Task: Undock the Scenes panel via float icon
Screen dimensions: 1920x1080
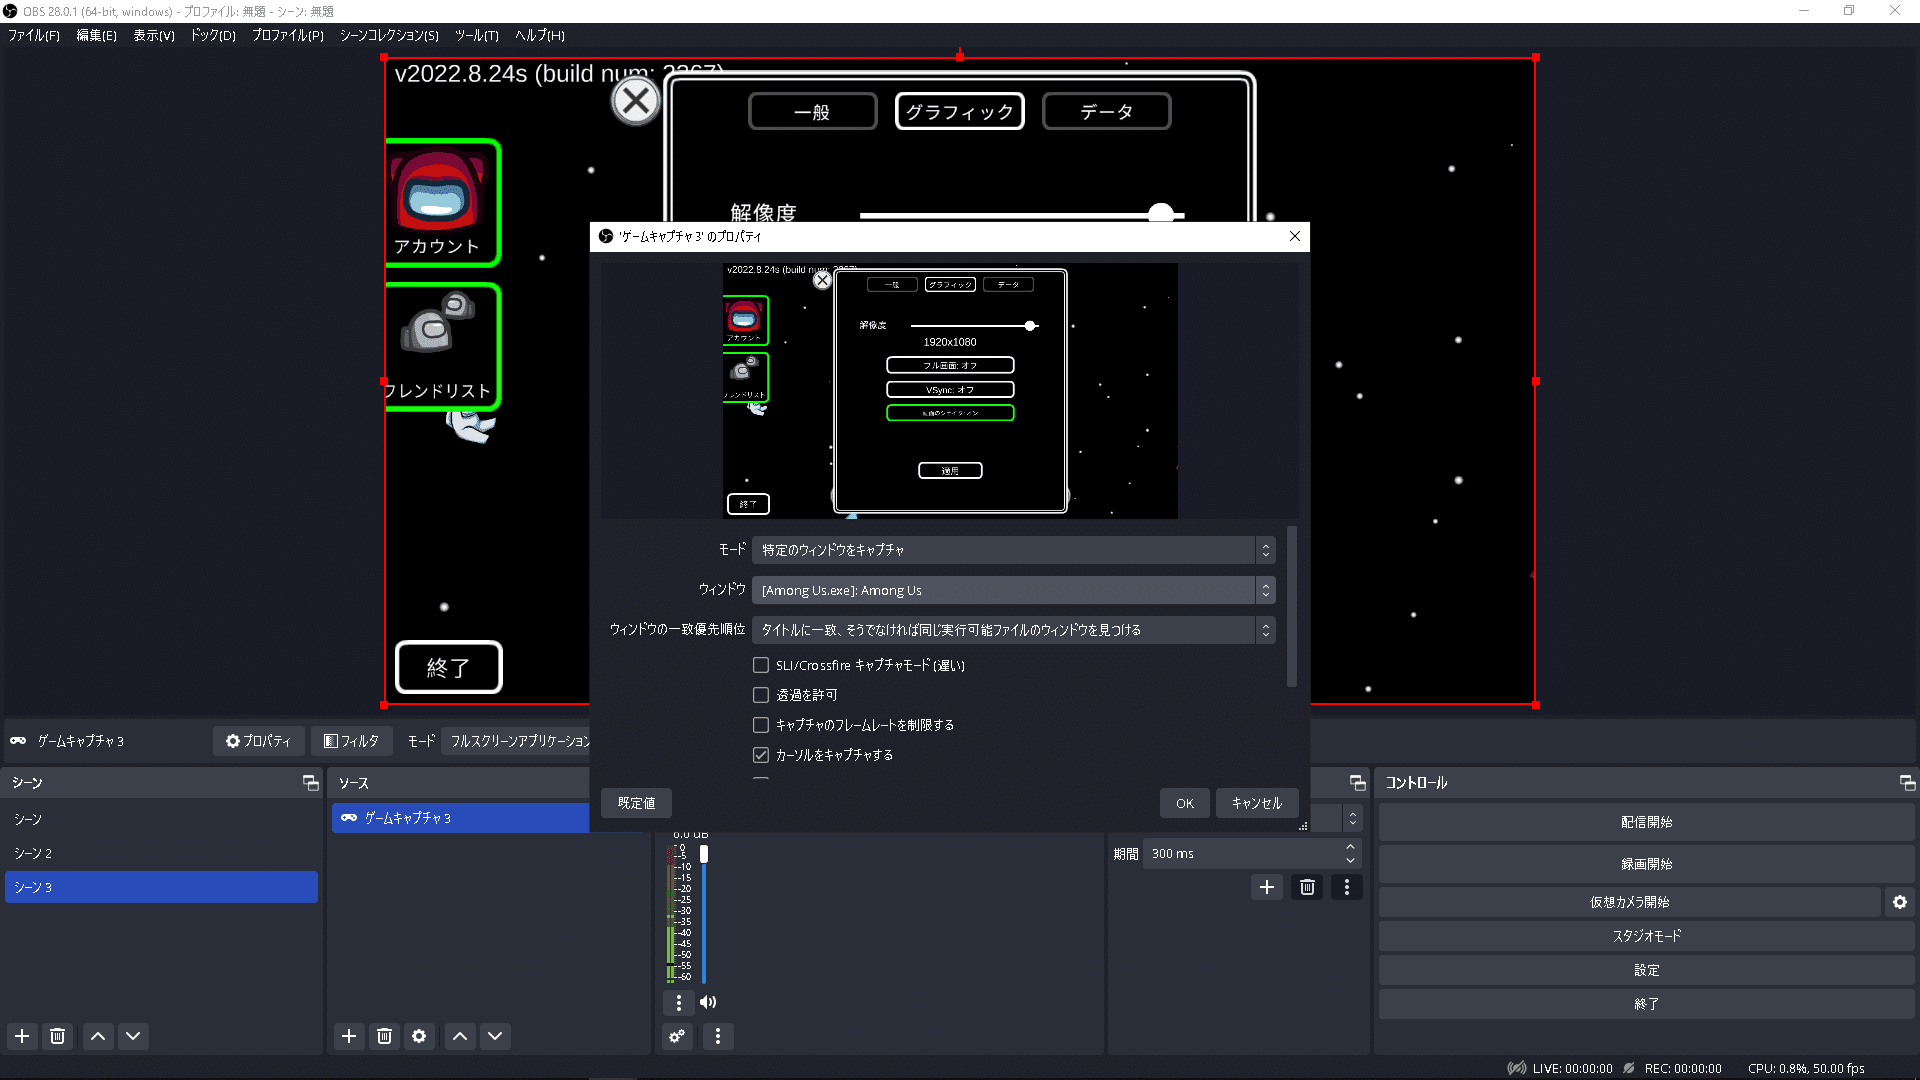Action: point(310,783)
